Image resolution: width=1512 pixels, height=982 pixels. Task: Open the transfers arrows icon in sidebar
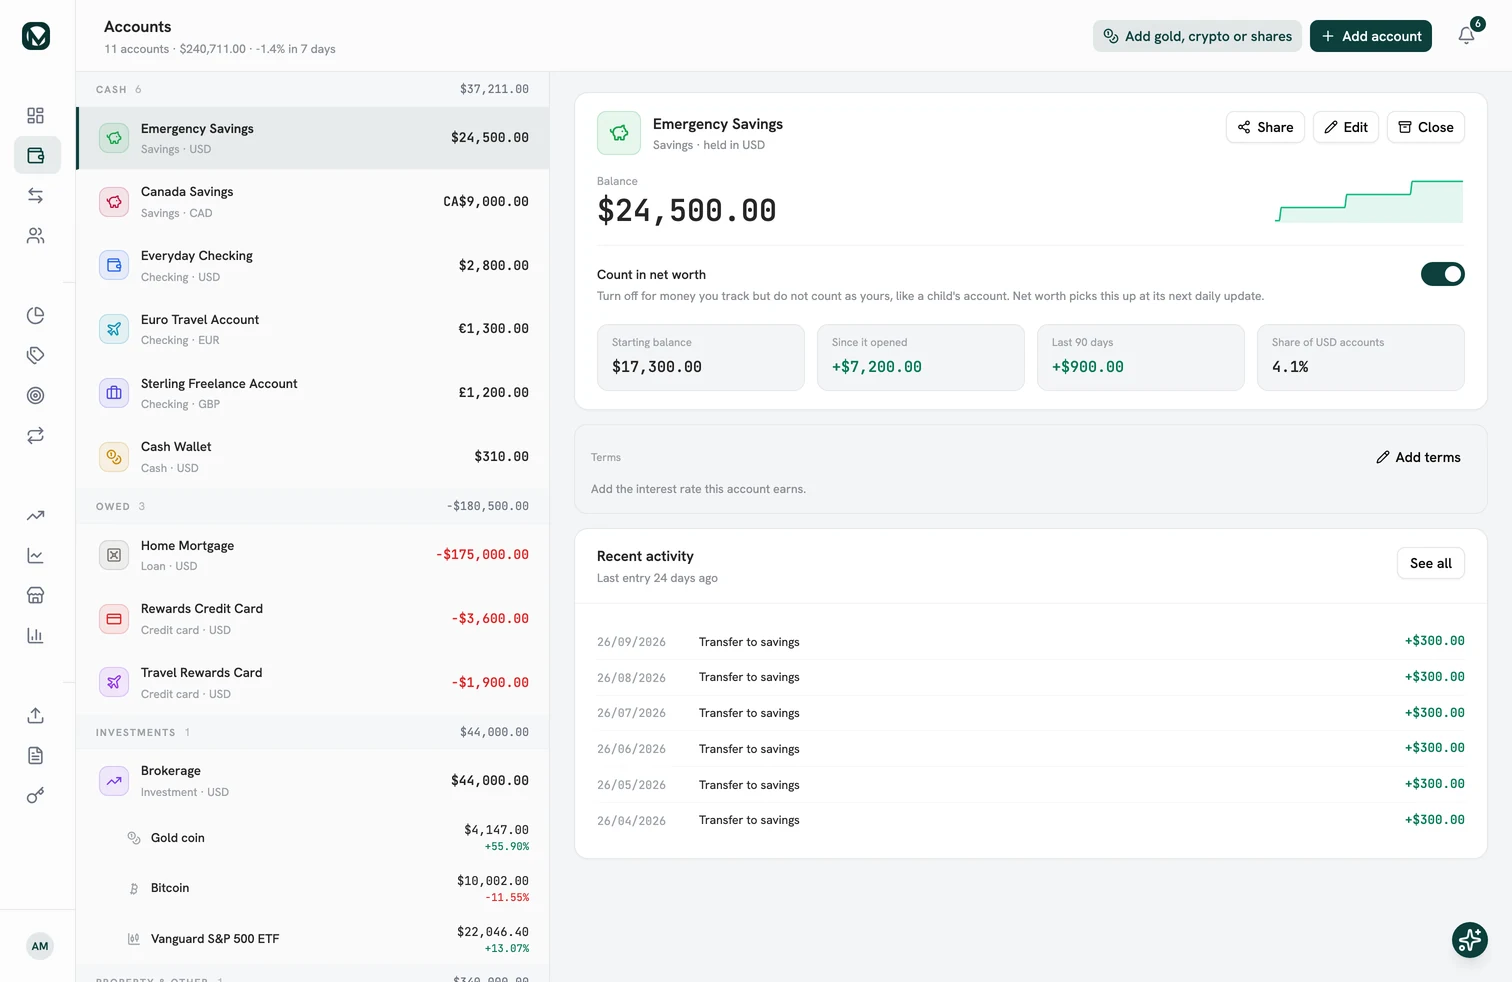point(36,196)
